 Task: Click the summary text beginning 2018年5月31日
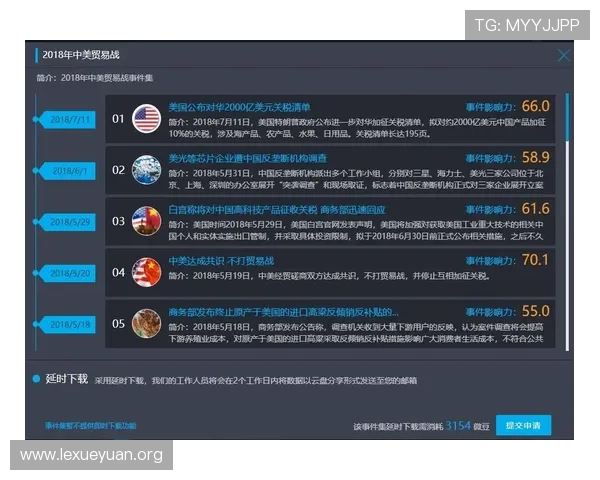[356, 179]
